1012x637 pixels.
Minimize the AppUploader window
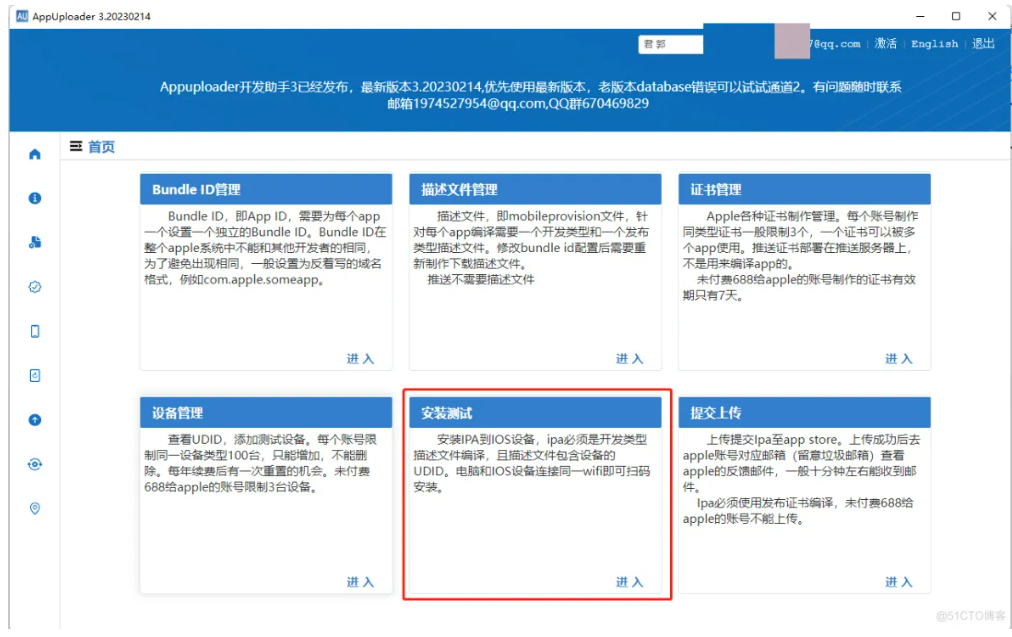tap(920, 16)
